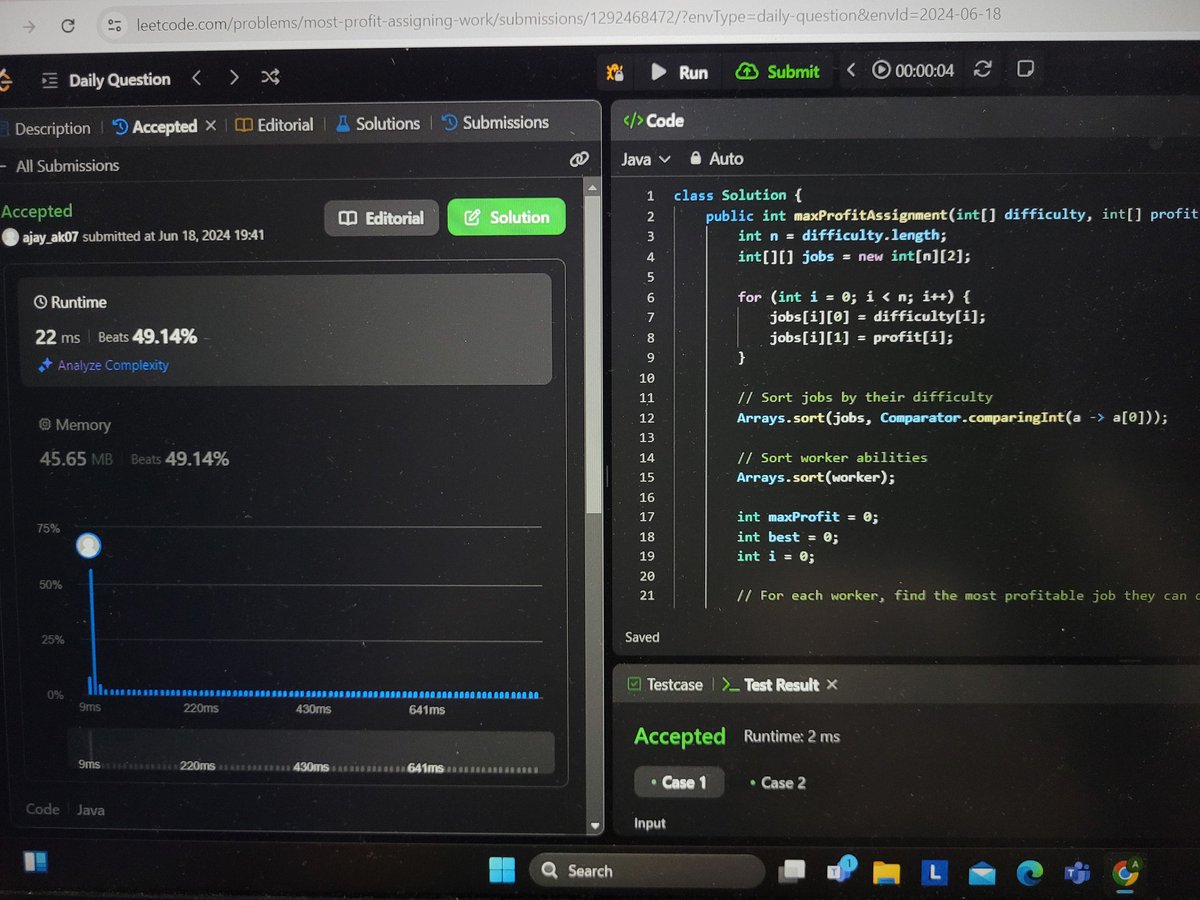The width and height of the screenshot is (1200, 900).
Task: Open the Solutions tab
Action: [377, 124]
